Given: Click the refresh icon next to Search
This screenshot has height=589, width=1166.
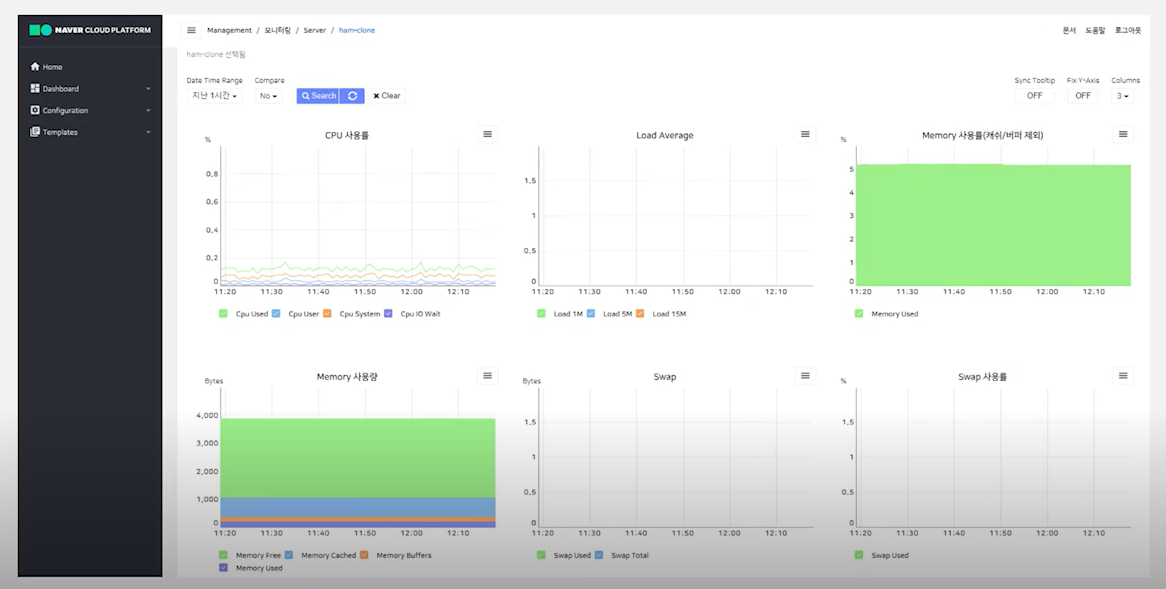Looking at the screenshot, I should tap(352, 96).
